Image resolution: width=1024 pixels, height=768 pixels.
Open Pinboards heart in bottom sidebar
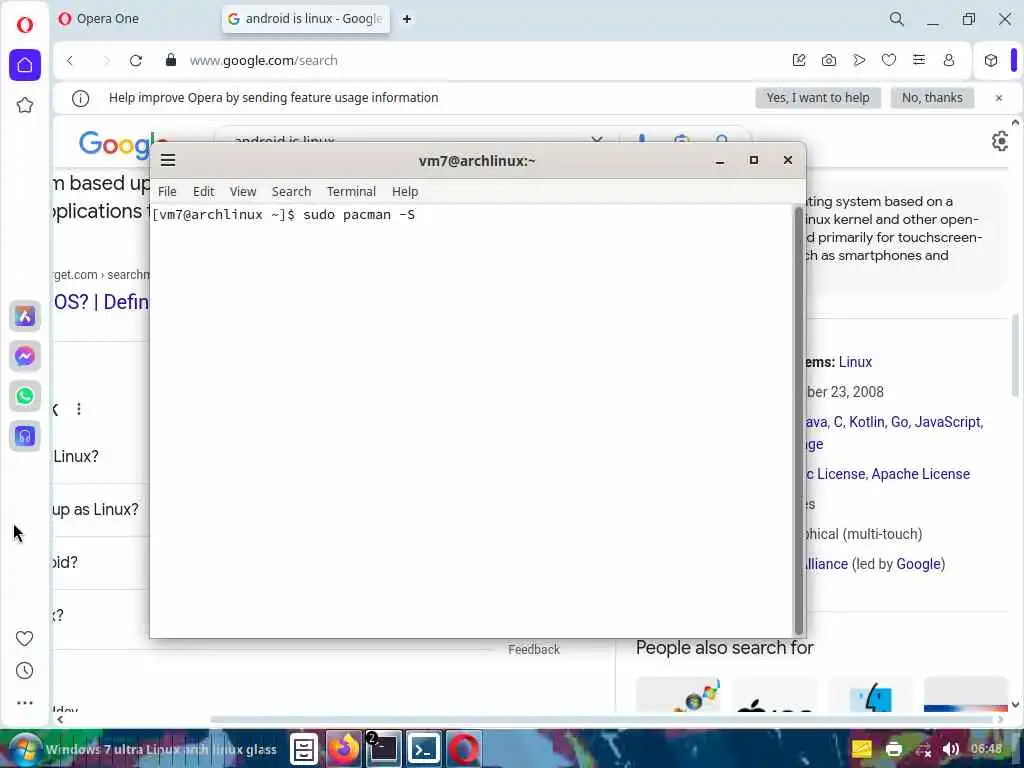[24, 638]
